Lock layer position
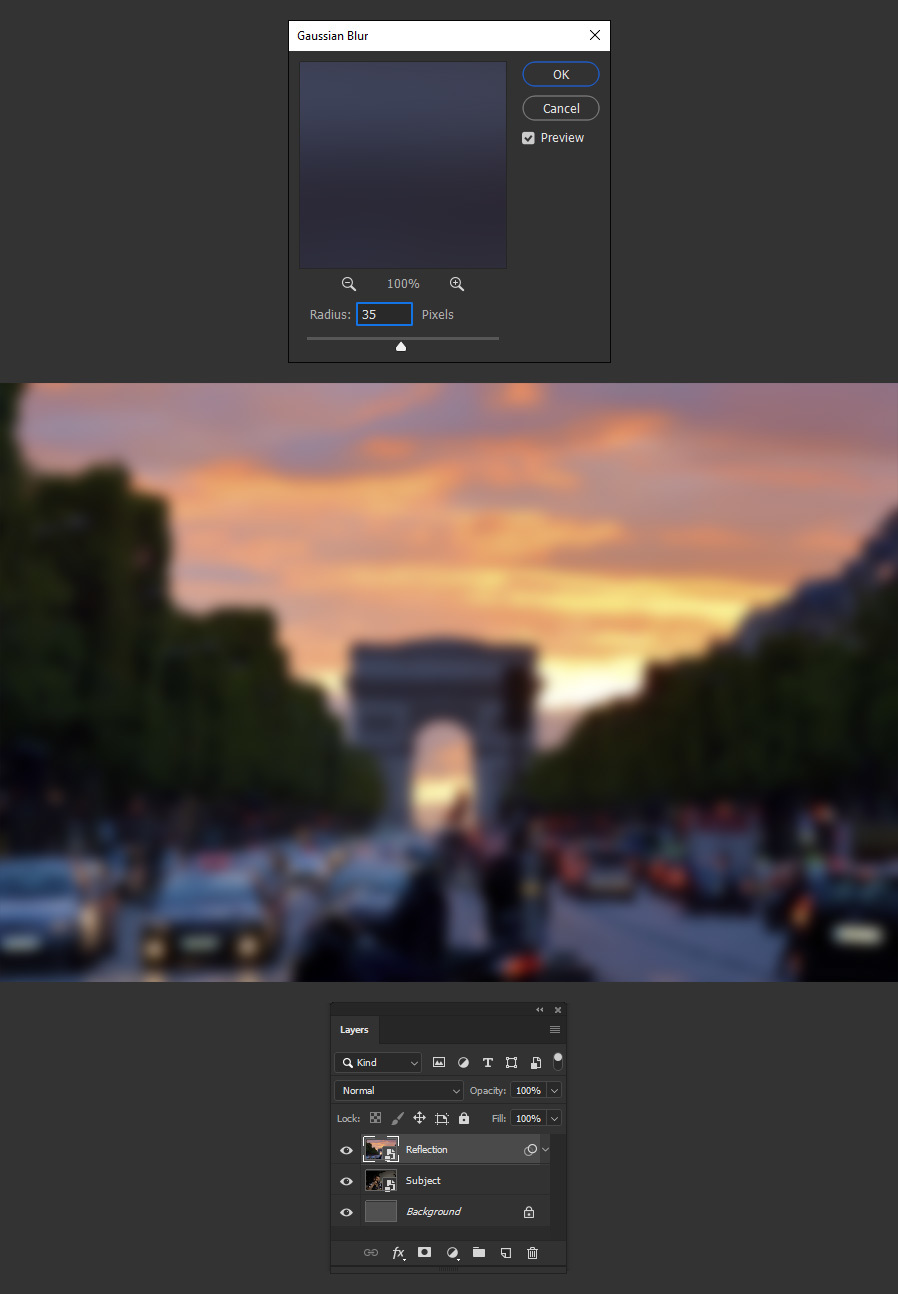 coord(419,1118)
